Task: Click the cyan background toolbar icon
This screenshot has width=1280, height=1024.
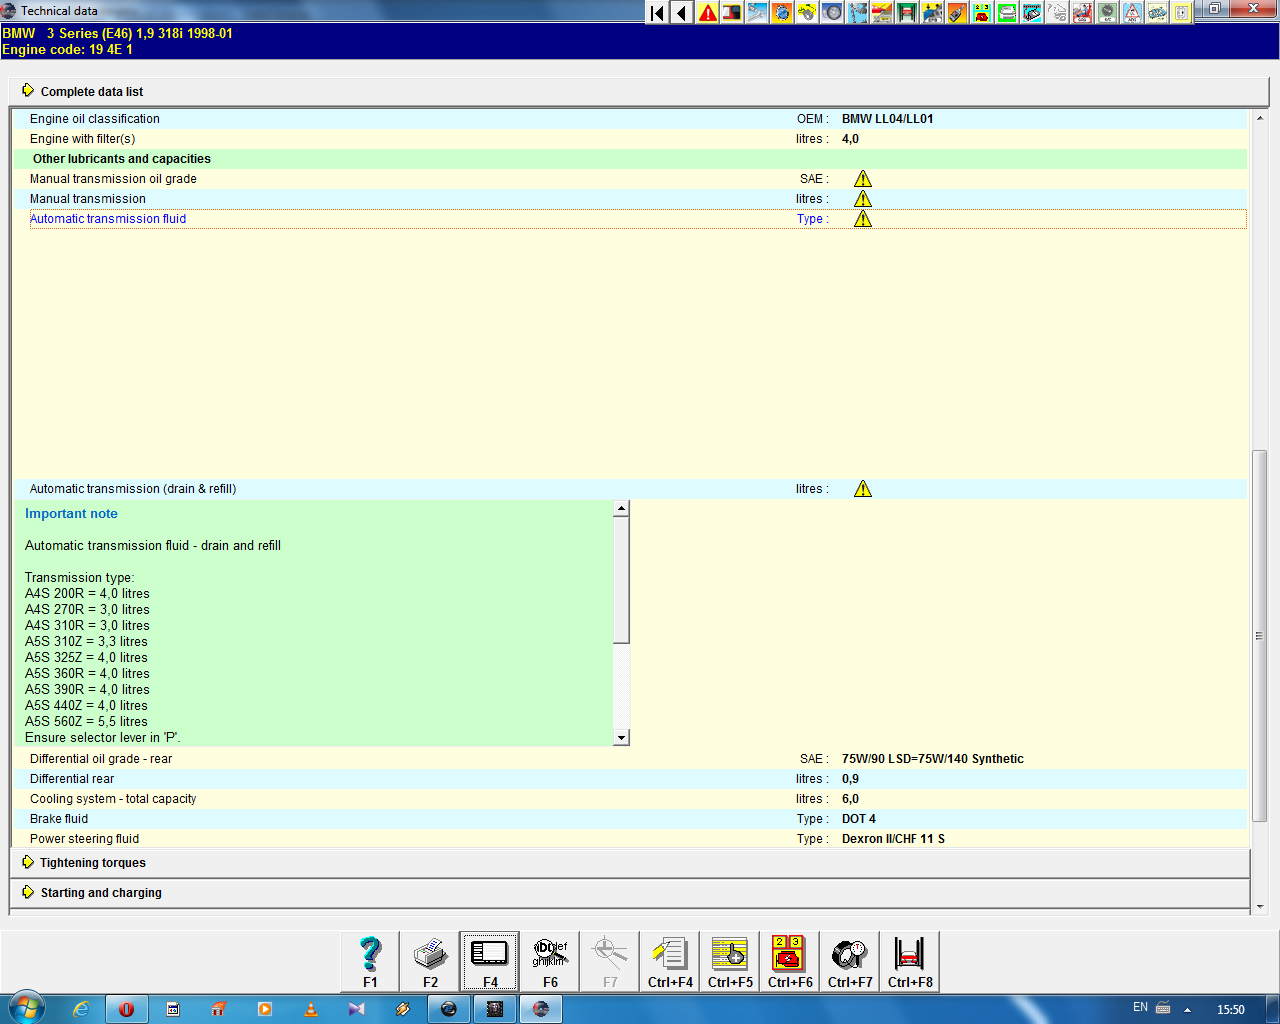Action: (x=1032, y=13)
